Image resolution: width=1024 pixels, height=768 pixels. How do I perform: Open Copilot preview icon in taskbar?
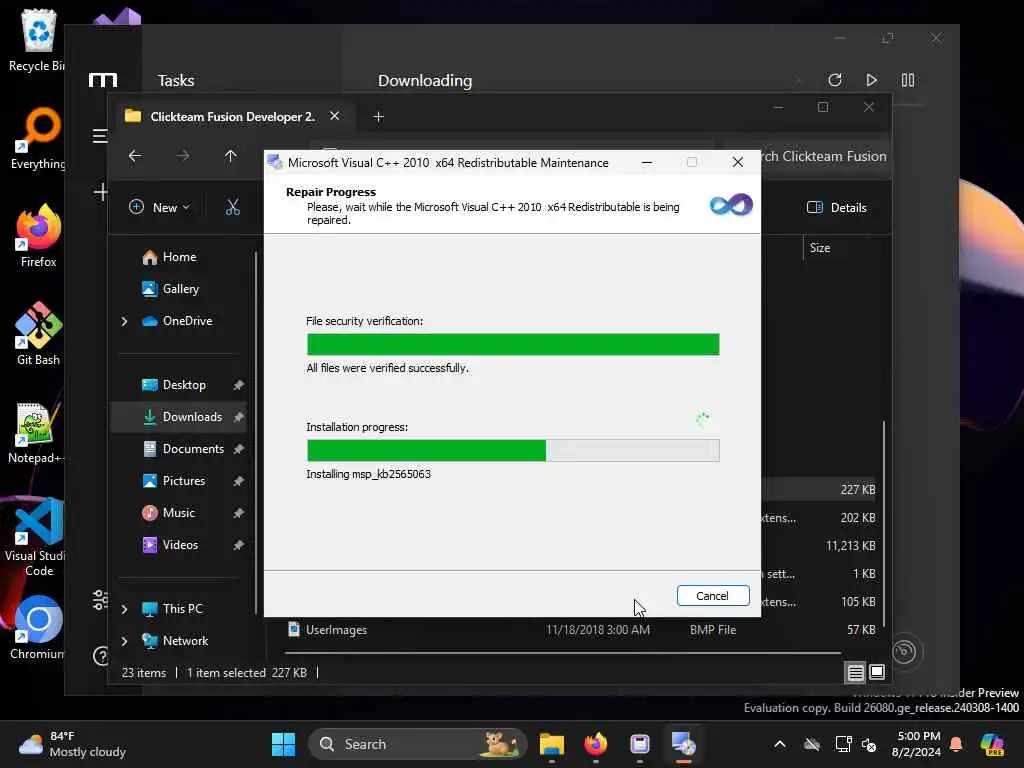click(x=992, y=744)
